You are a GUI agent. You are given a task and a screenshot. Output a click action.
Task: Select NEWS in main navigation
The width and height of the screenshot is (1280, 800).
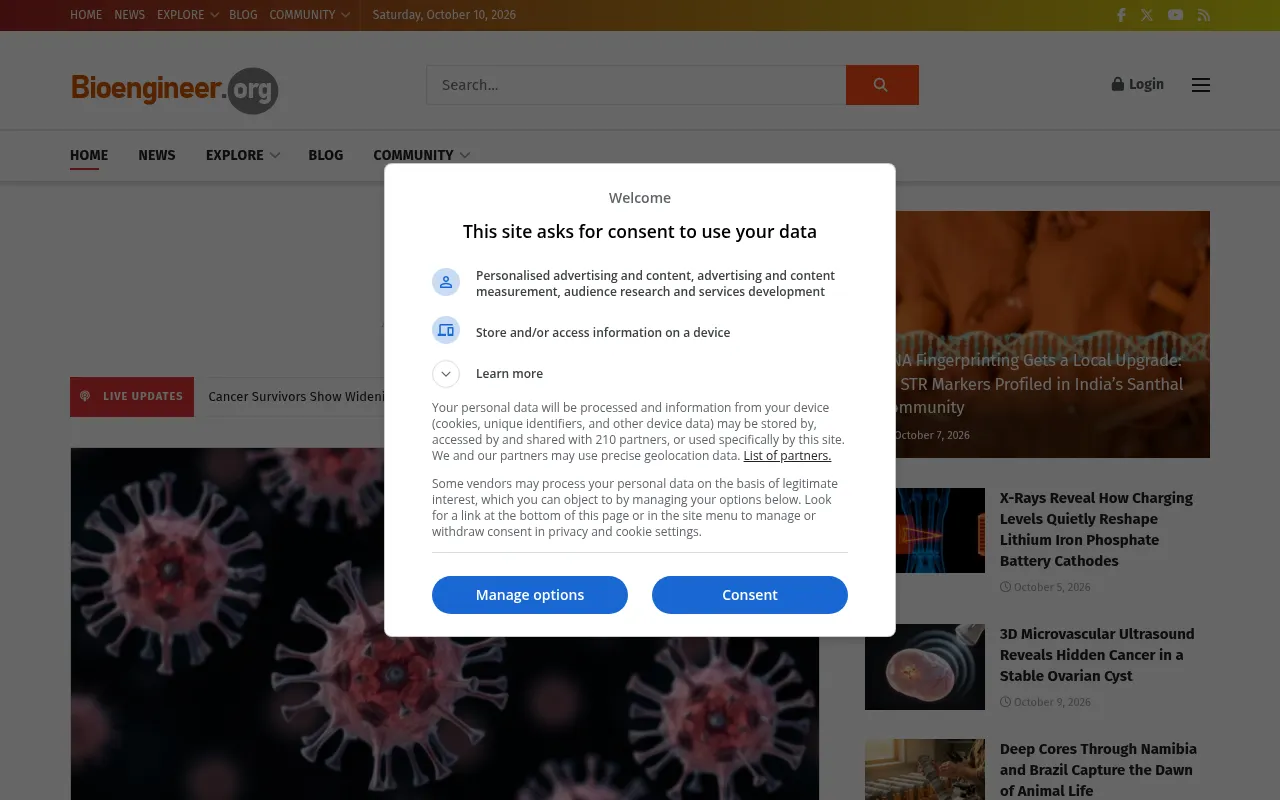click(157, 155)
